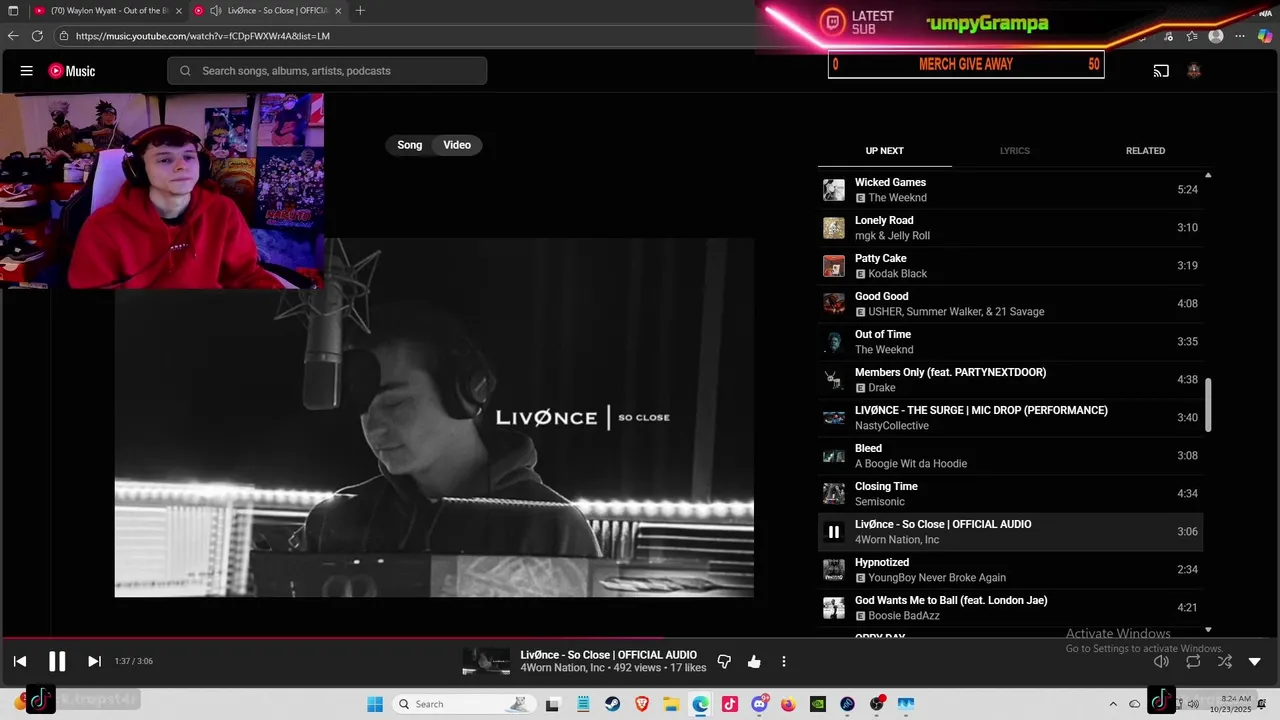
Task: Switch player to Song mode
Action: 410,145
